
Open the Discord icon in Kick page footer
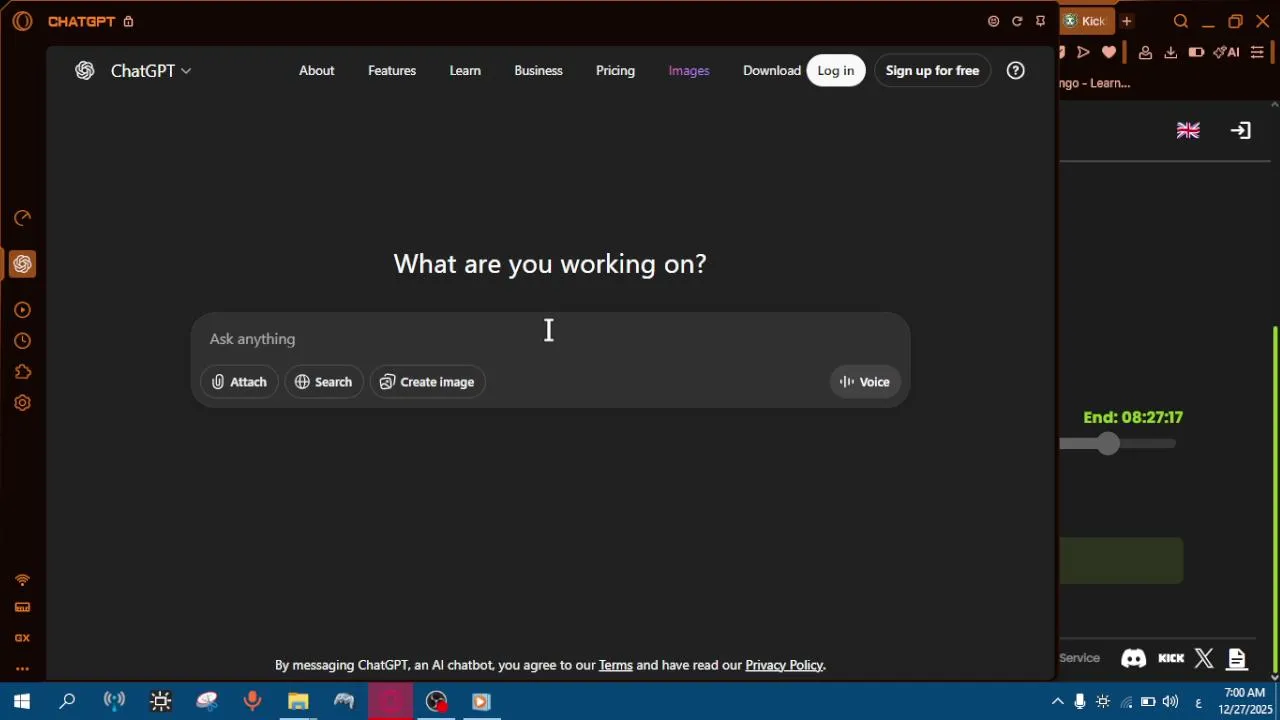tap(1133, 658)
